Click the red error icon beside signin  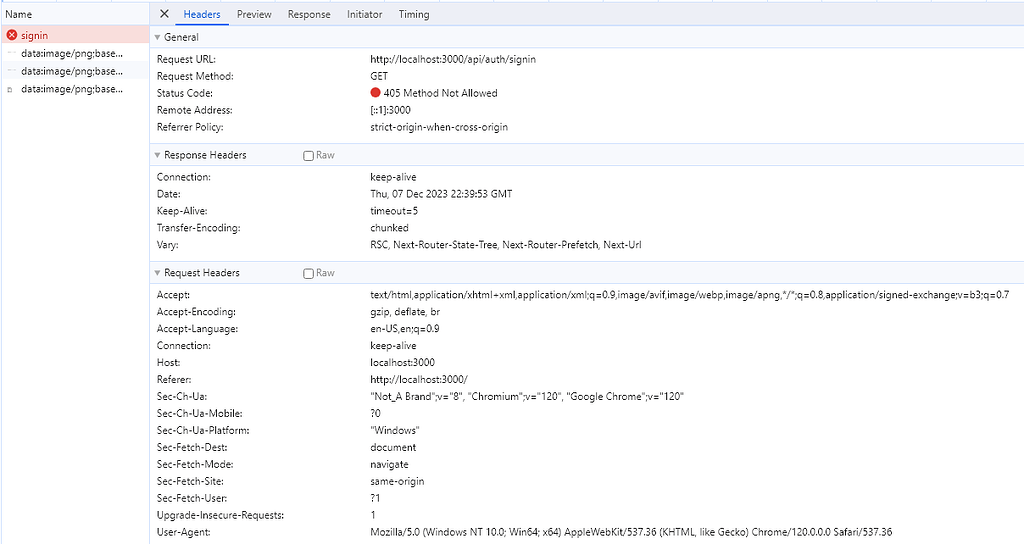pos(12,36)
